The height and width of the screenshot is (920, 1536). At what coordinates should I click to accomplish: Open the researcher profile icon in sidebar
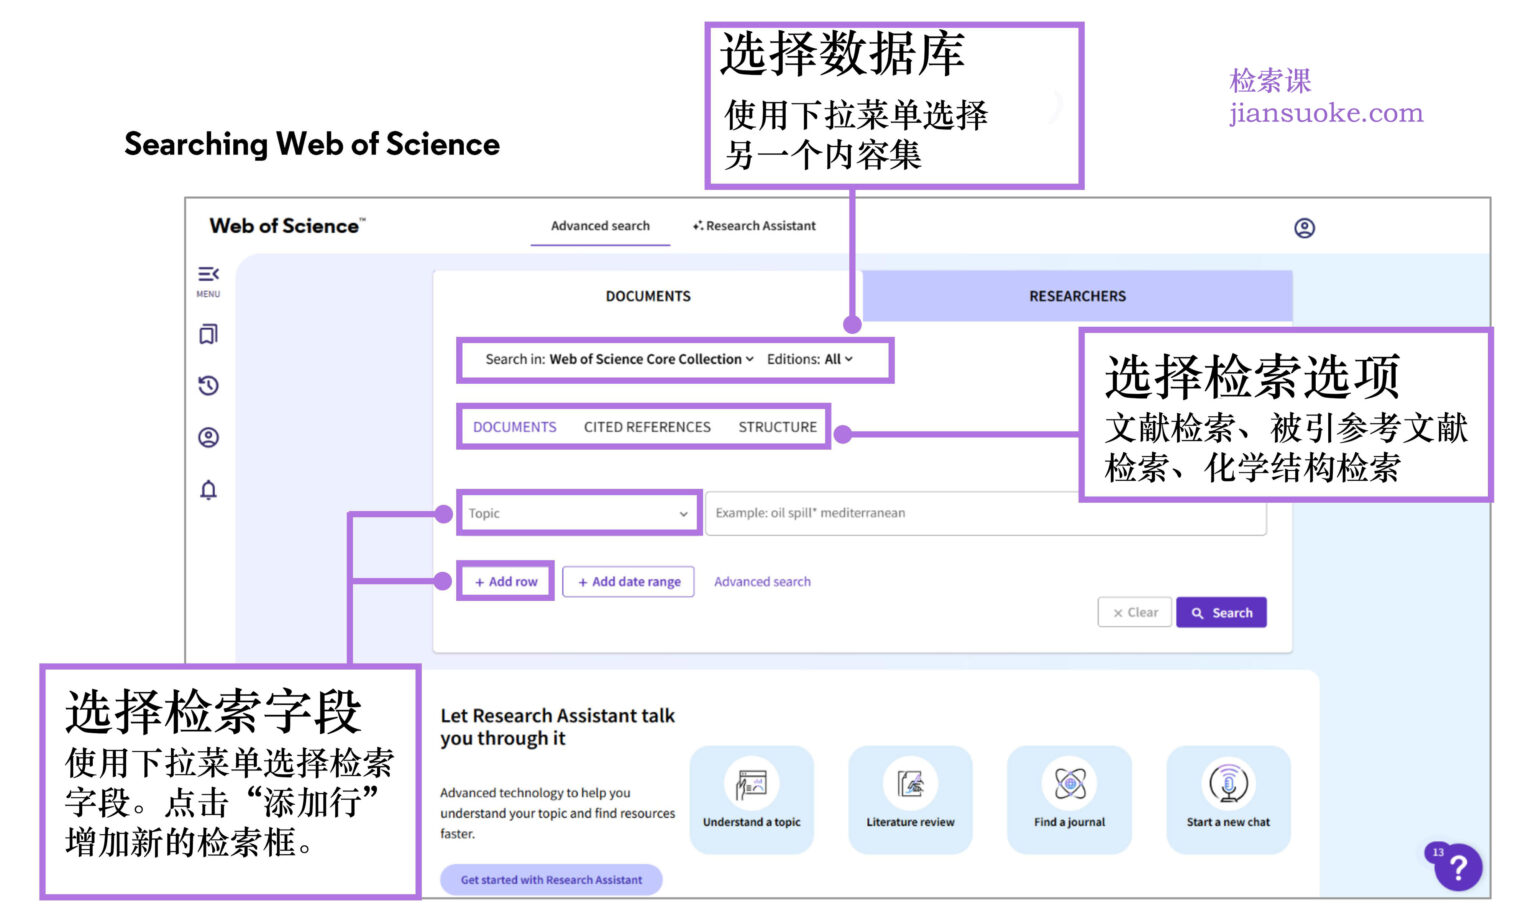coord(208,437)
